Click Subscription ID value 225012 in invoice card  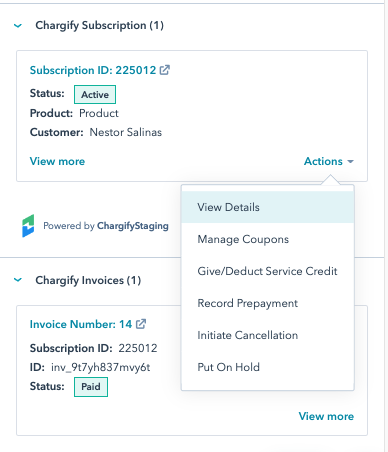tap(138, 348)
